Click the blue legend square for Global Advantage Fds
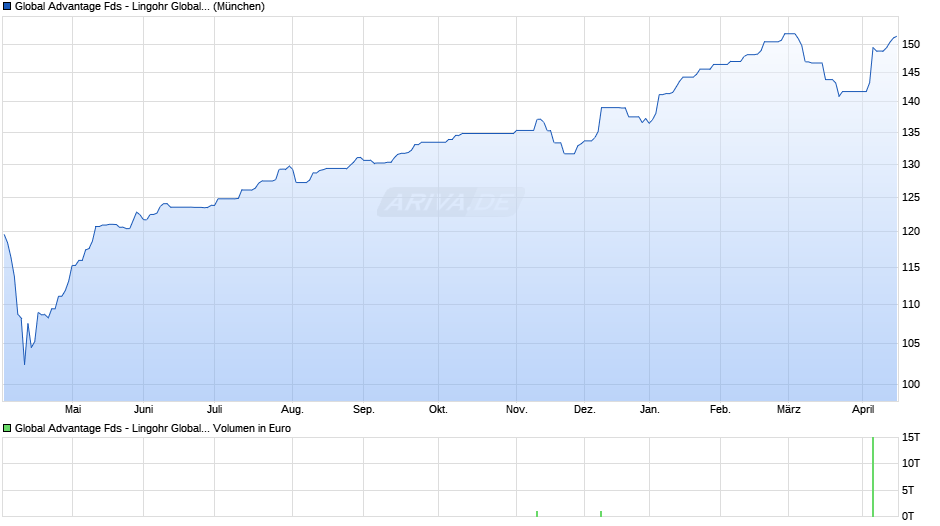 (x=7, y=7)
